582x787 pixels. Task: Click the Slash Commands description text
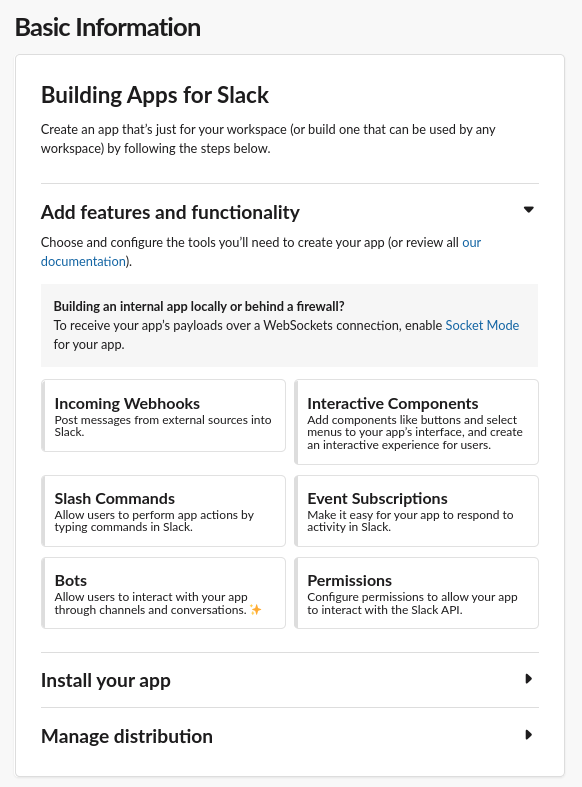[154, 521]
